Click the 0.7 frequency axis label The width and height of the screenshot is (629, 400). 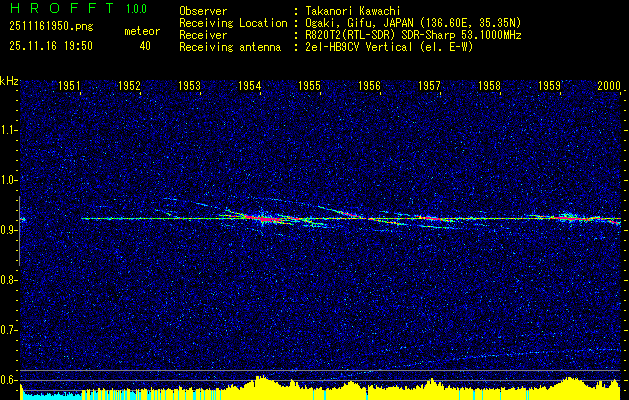pos(9,330)
